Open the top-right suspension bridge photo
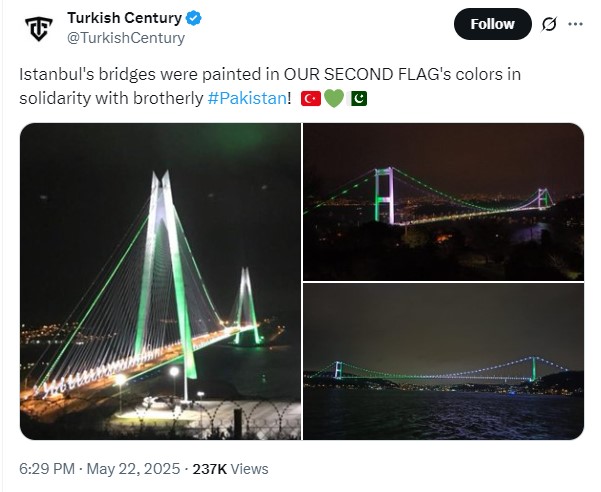Viewport: 601px width, 492px height. [443, 202]
